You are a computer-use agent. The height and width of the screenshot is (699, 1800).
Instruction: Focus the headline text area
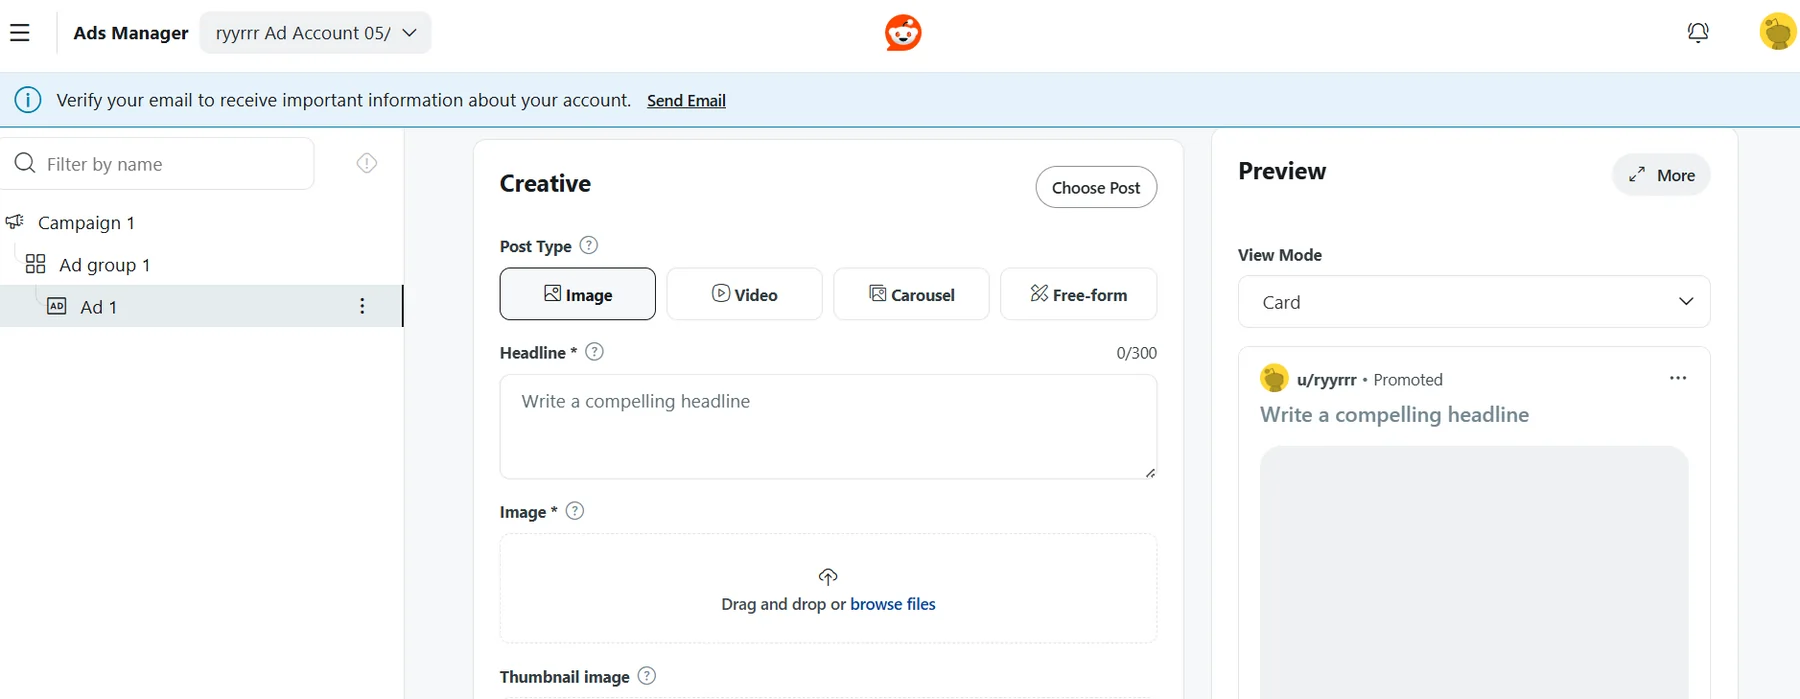(828, 427)
